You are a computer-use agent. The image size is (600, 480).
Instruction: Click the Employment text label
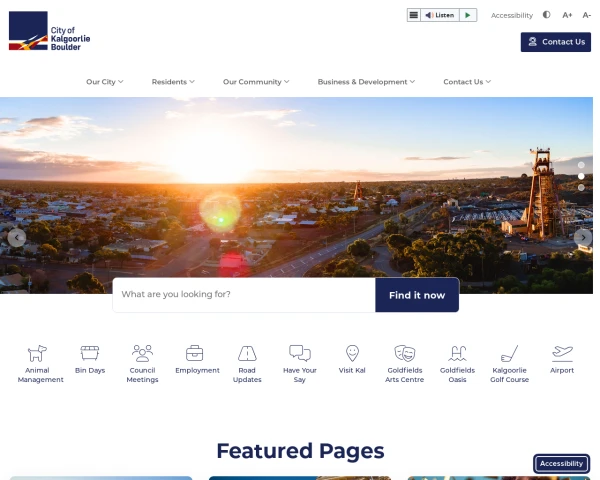pyautogui.click(x=197, y=371)
